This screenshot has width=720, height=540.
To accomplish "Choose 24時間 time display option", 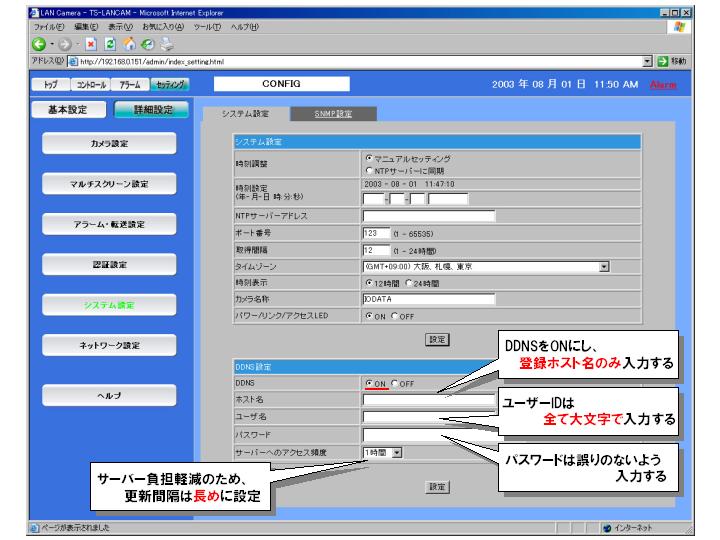I will [409, 283].
